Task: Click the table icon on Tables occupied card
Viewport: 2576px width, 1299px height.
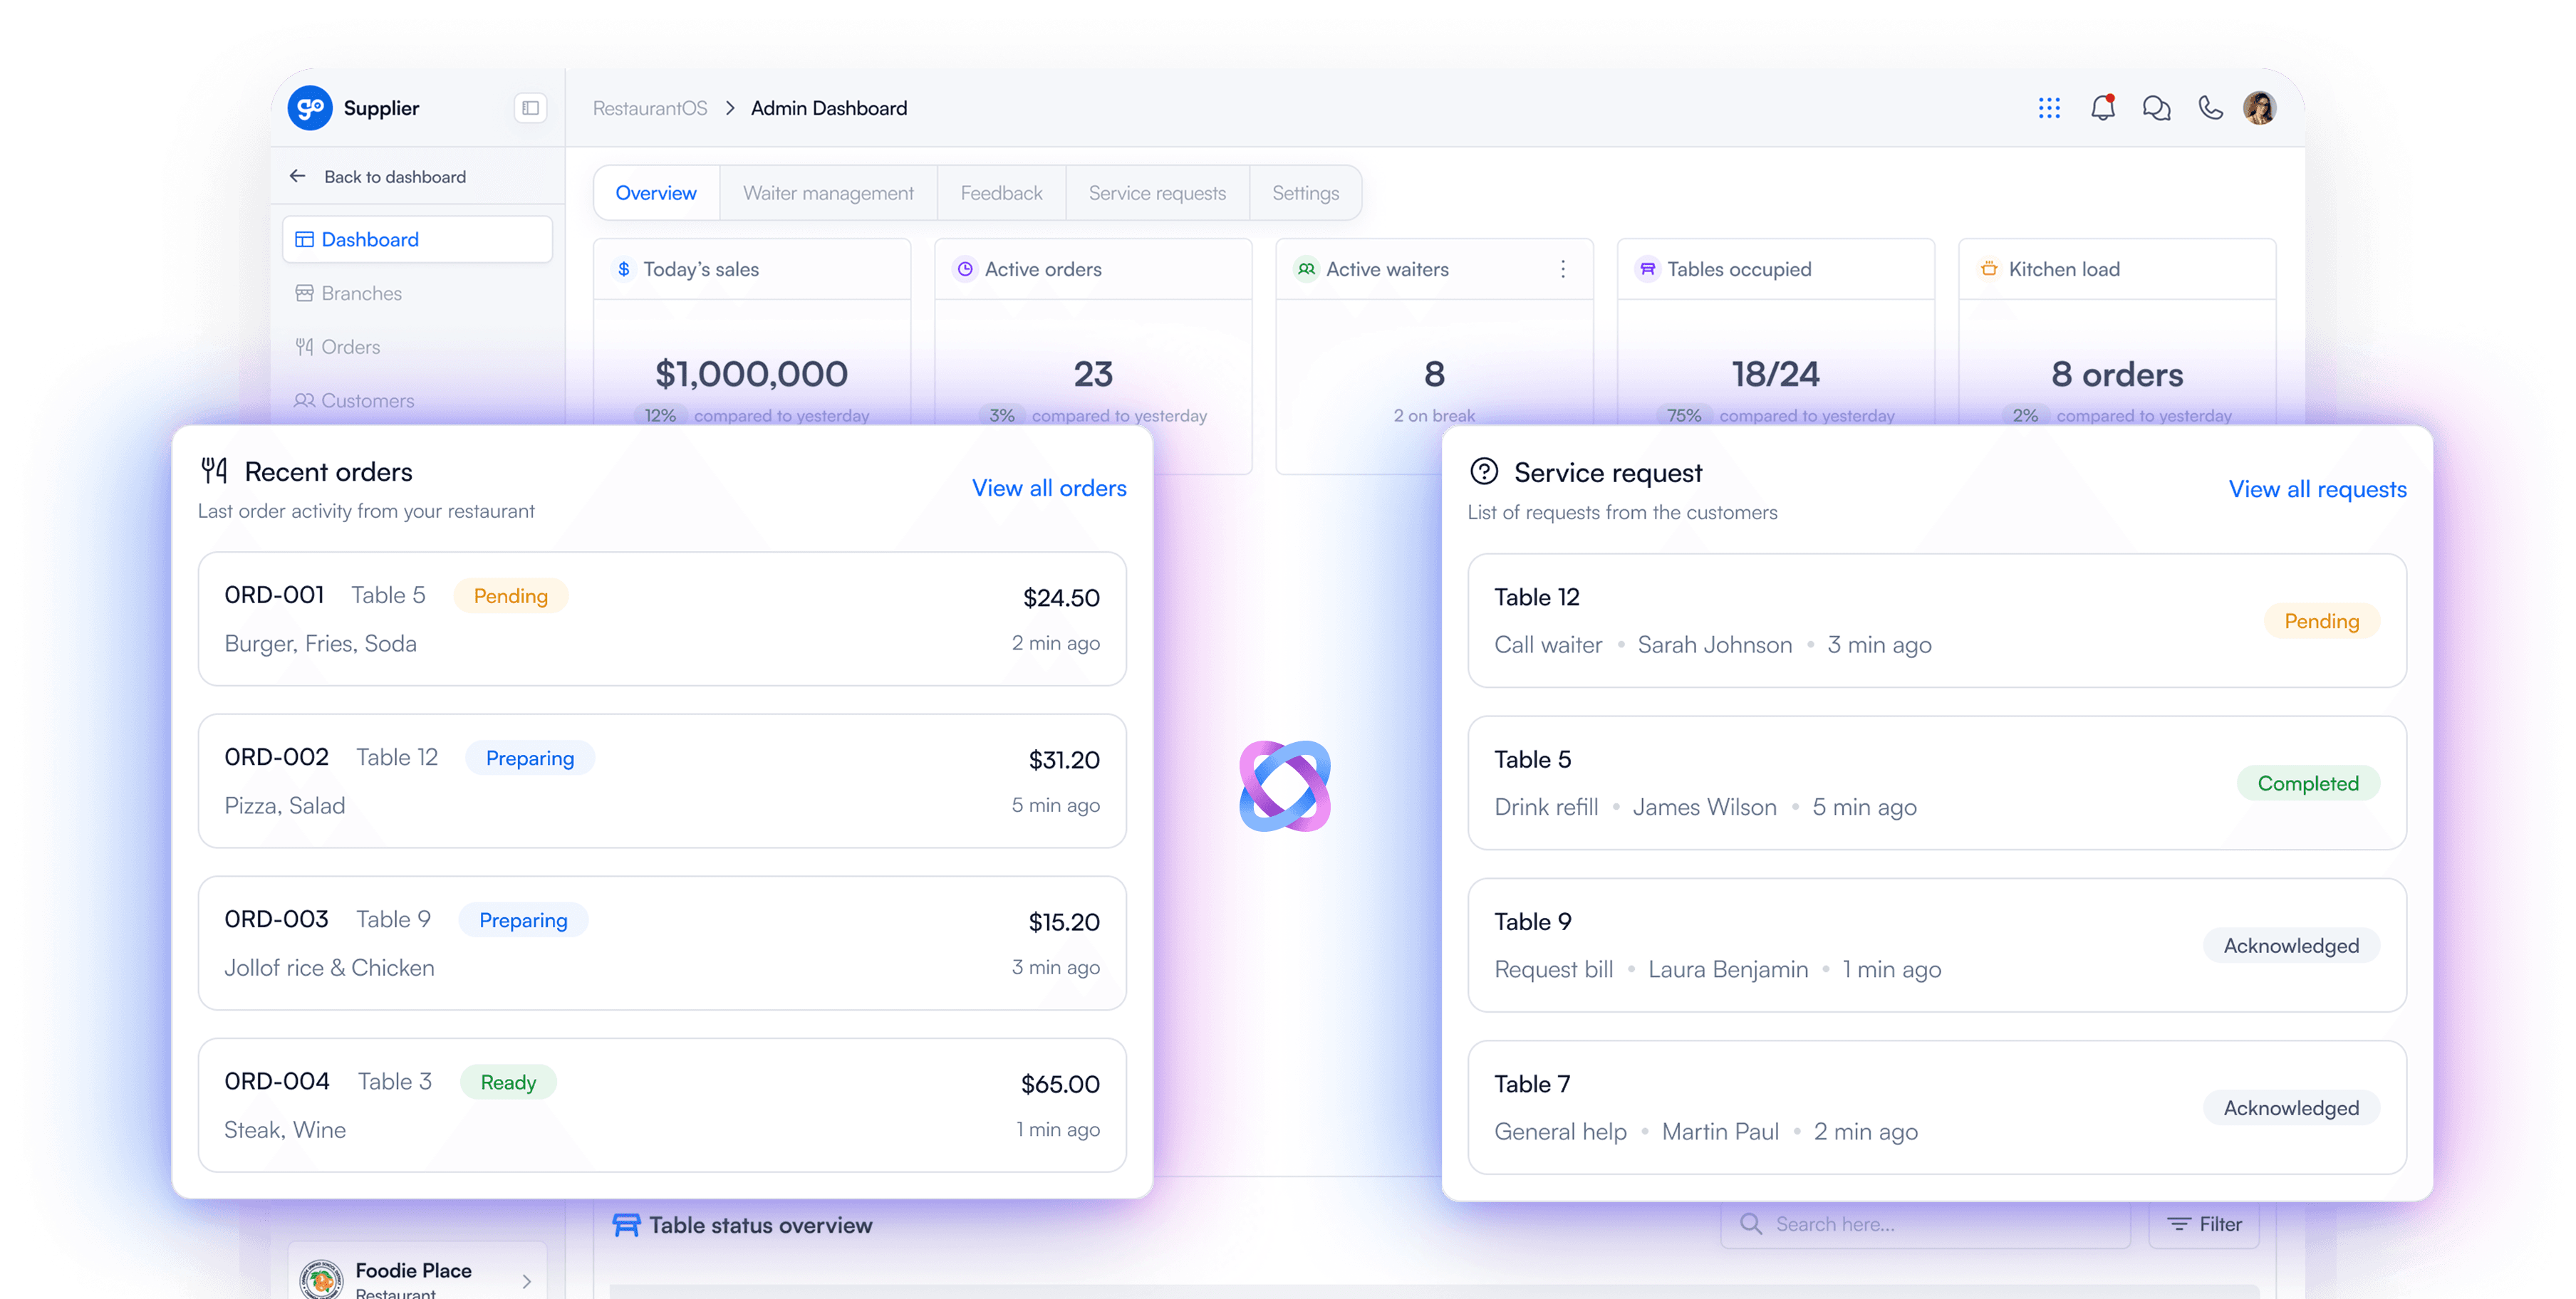Action: 1647,269
